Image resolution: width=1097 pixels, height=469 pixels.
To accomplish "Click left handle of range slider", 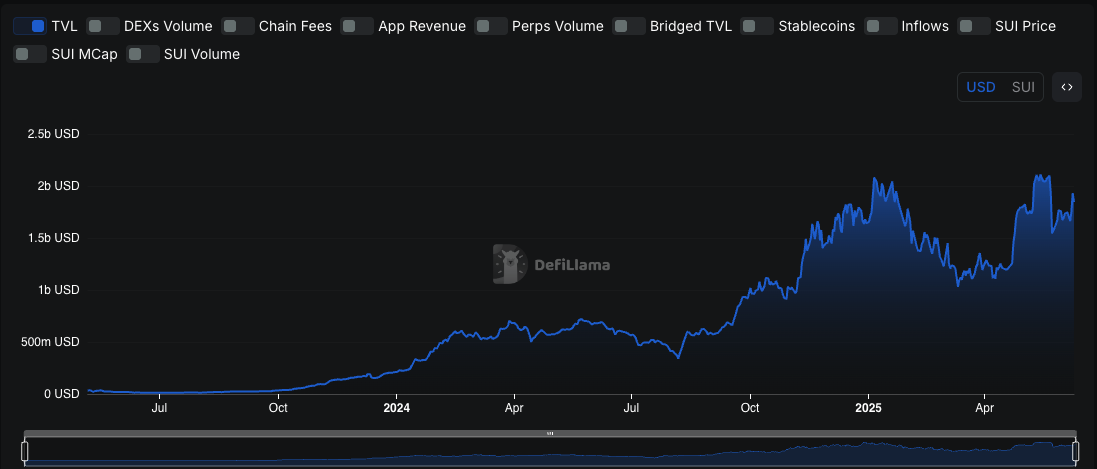I will (24, 452).
